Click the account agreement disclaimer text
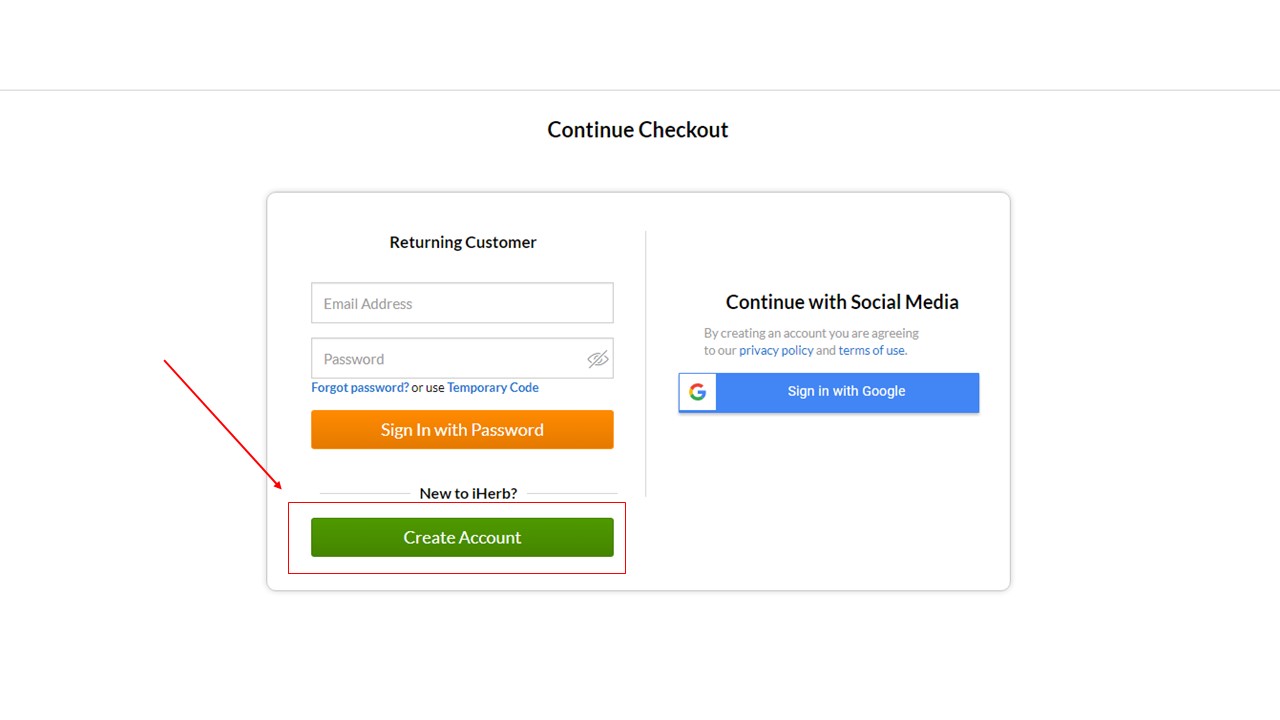The height and width of the screenshot is (720, 1280). [x=811, y=333]
